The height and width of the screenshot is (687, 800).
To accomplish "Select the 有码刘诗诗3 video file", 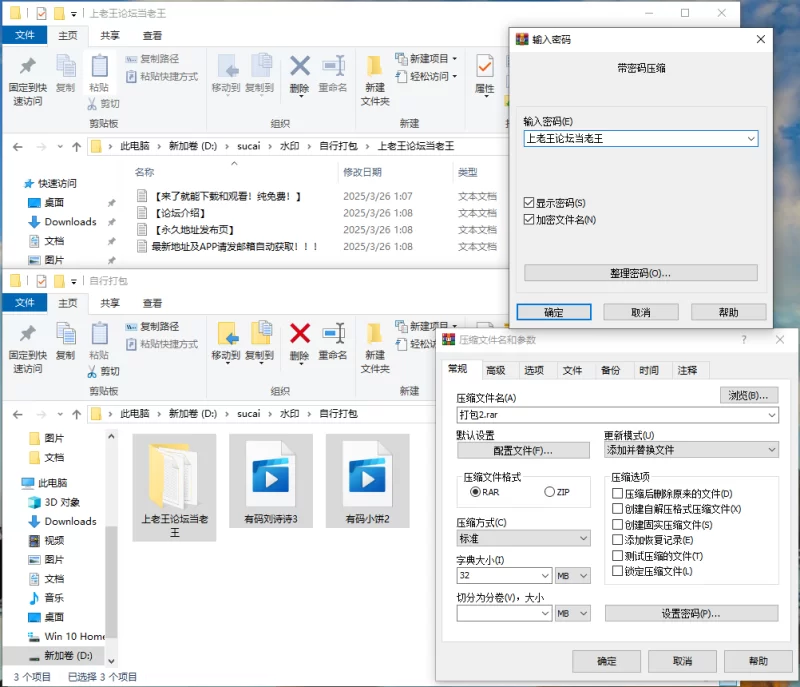I will 271,481.
